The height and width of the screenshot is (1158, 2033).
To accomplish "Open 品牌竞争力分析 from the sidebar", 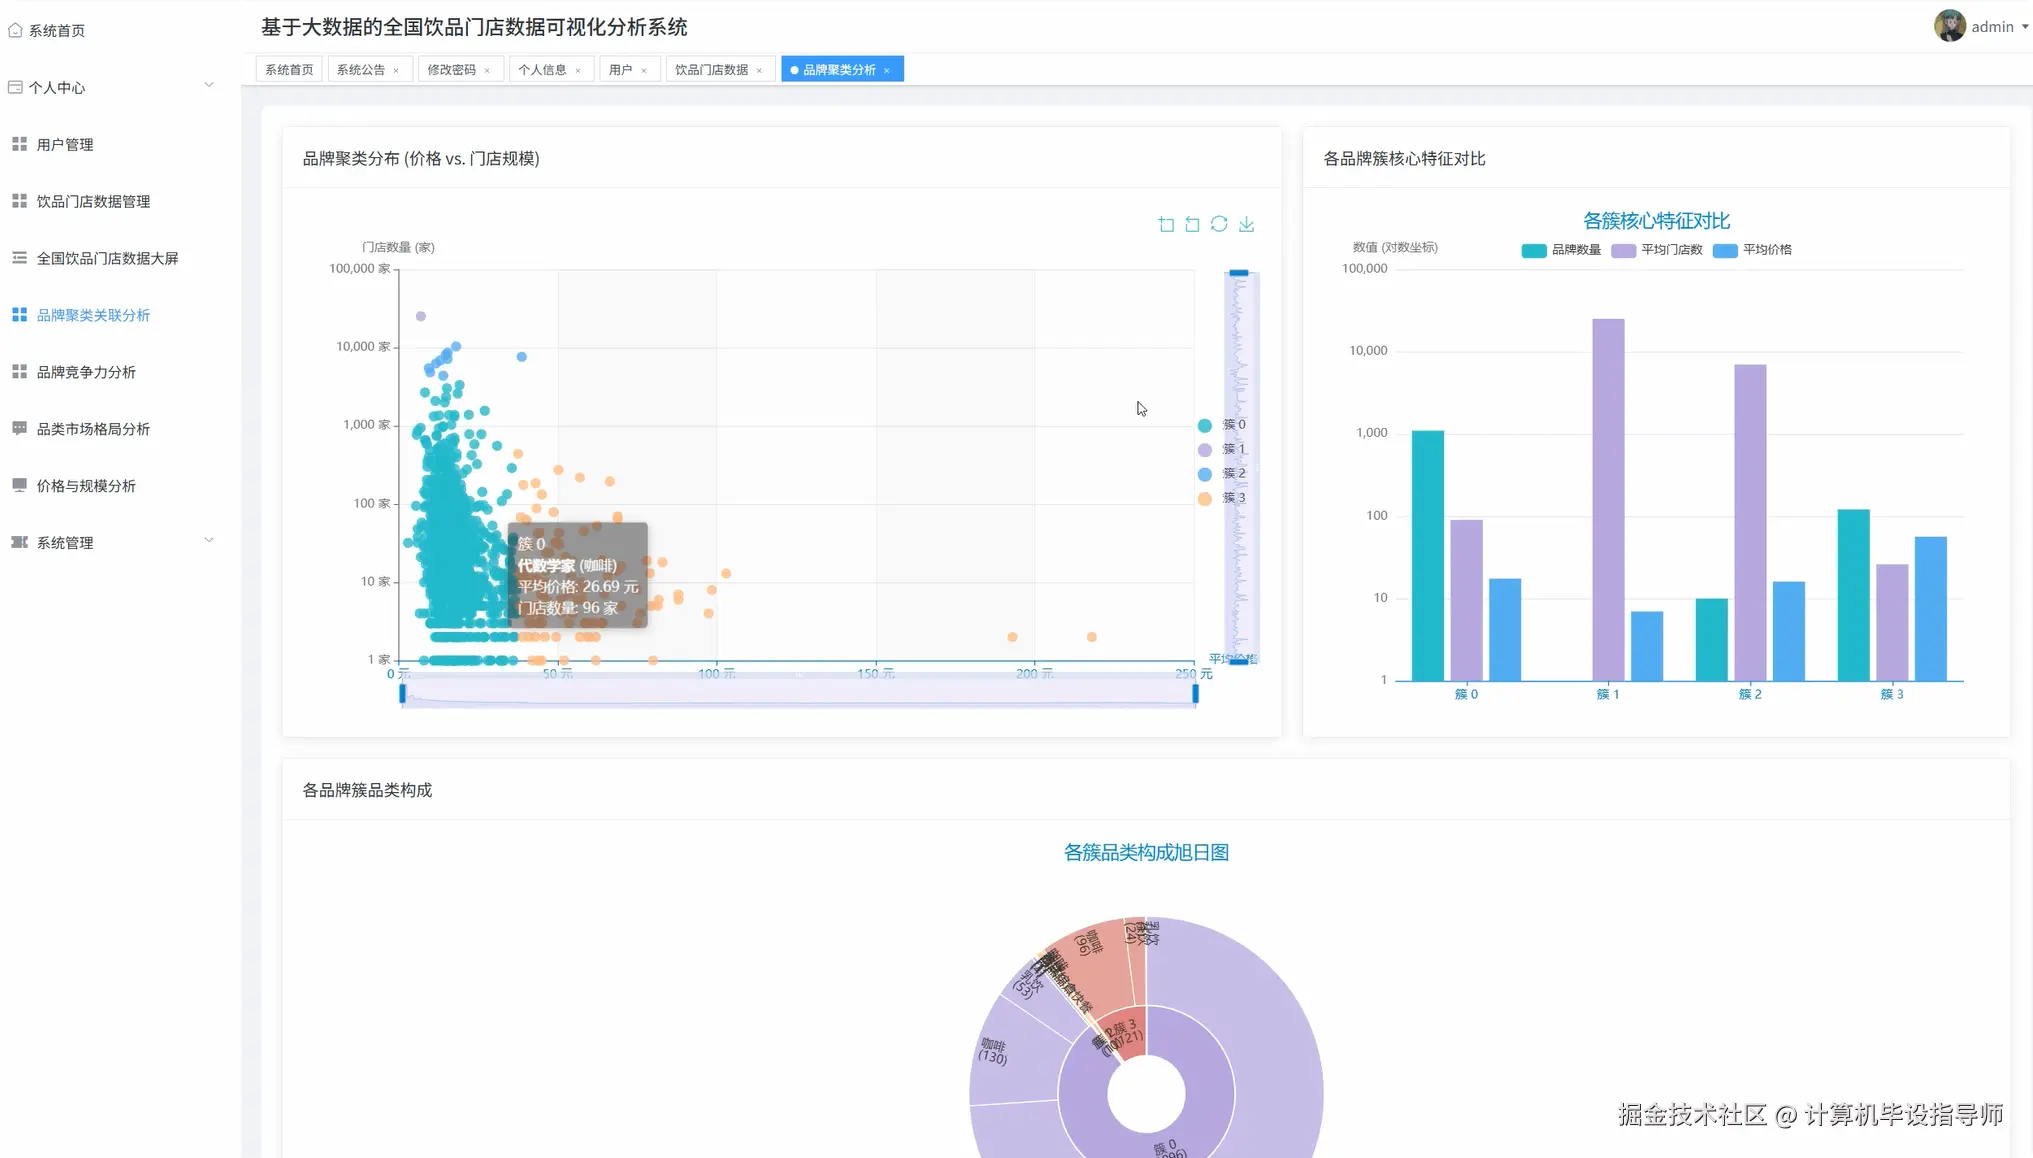I will coord(86,372).
